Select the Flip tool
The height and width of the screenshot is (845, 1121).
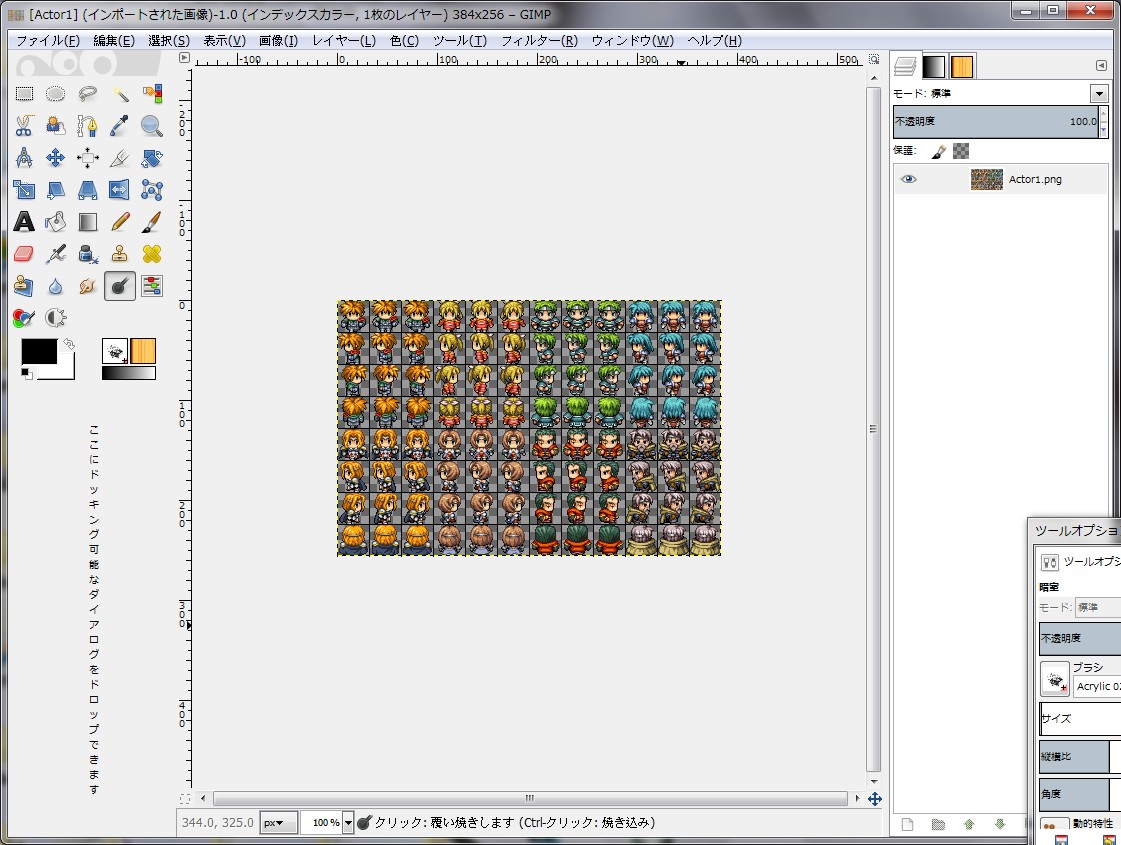coord(119,190)
